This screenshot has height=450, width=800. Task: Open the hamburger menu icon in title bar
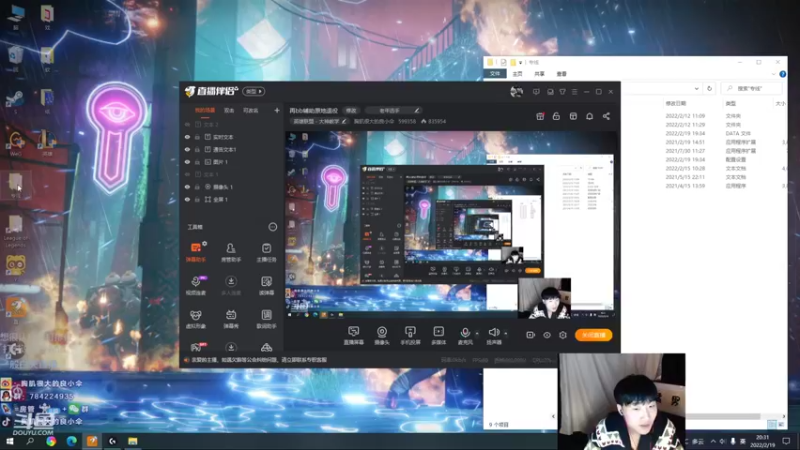click(574, 92)
